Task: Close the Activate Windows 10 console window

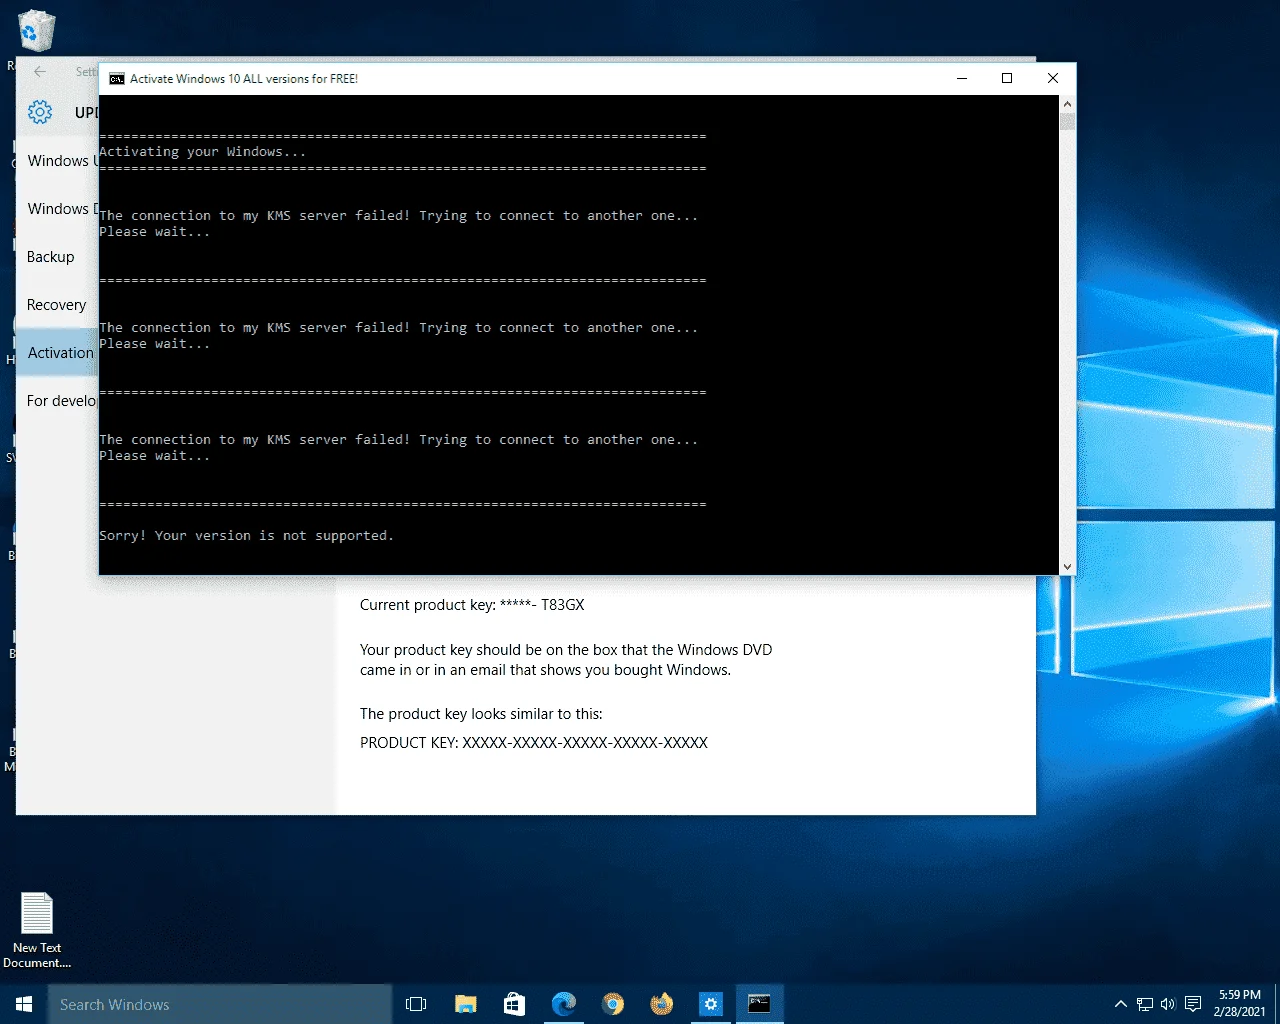Action: coord(1053,78)
